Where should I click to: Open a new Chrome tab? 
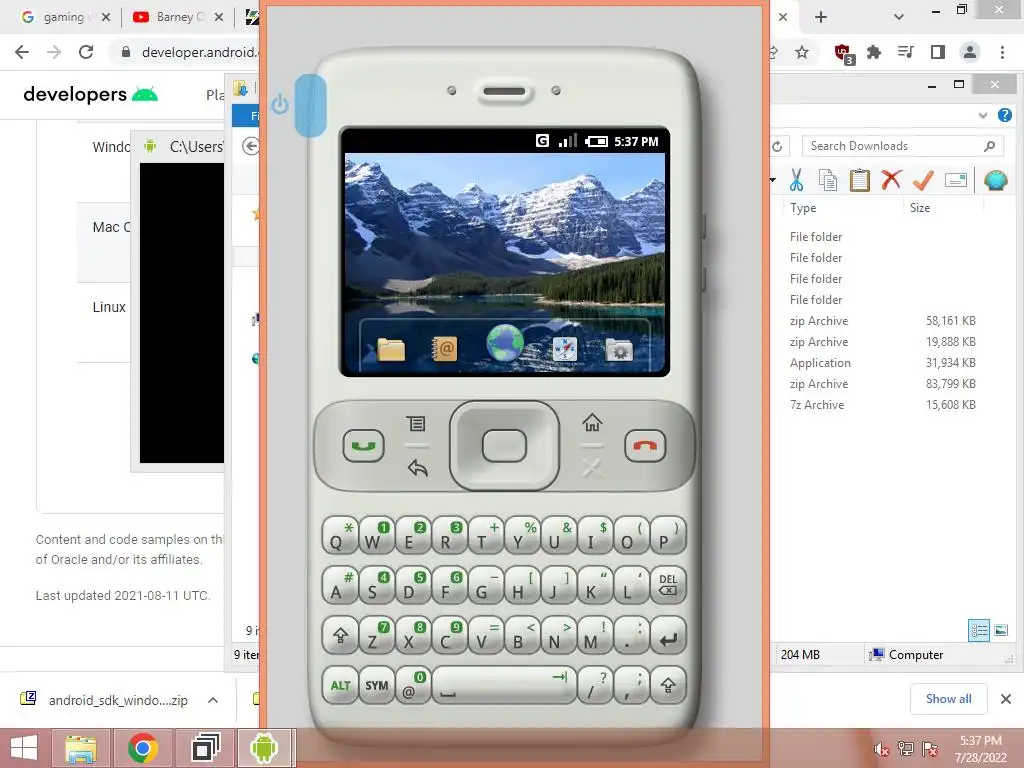coord(821,17)
